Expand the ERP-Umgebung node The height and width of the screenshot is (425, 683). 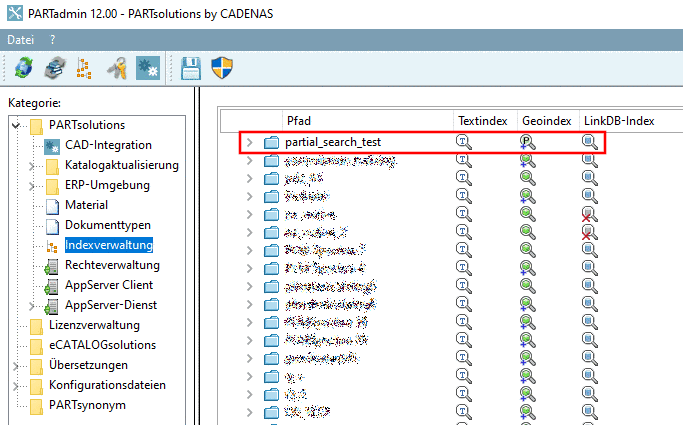pos(31,186)
